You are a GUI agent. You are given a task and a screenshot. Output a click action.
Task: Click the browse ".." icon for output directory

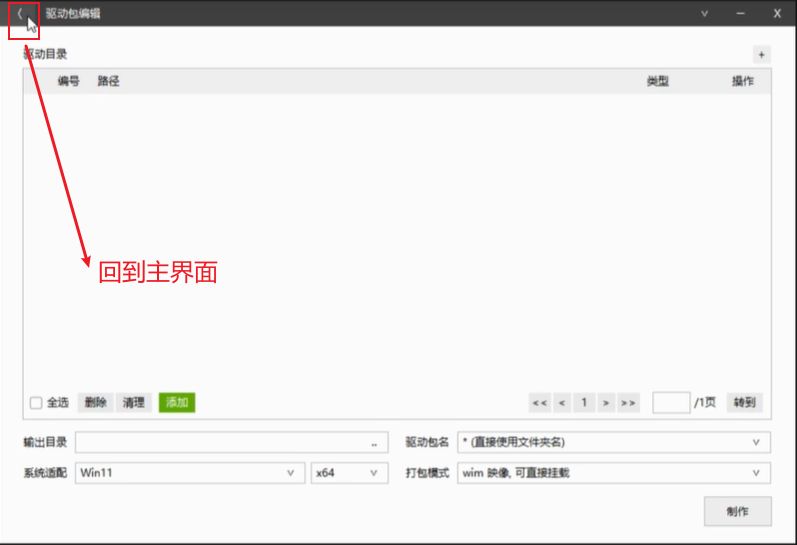pyautogui.click(x=374, y=443)
